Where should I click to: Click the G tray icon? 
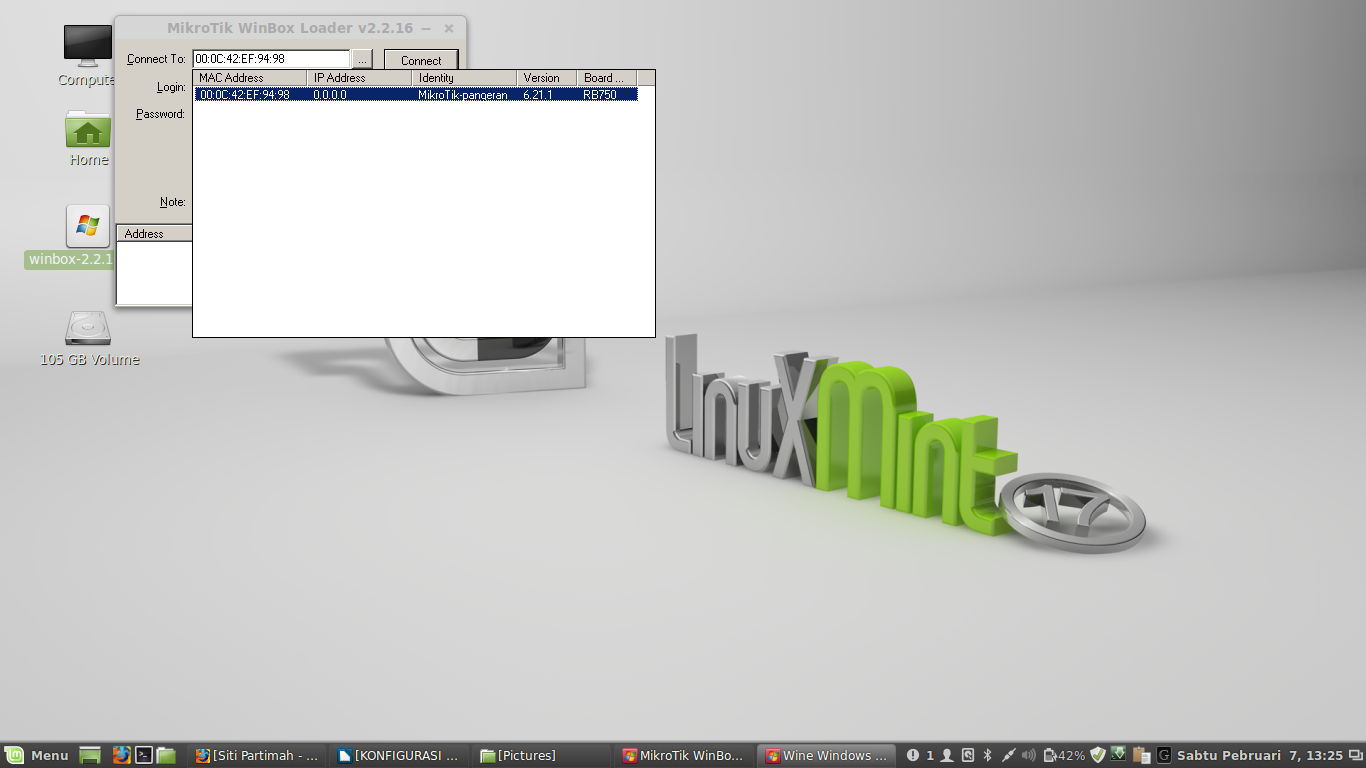click(x=1164, y=755)
